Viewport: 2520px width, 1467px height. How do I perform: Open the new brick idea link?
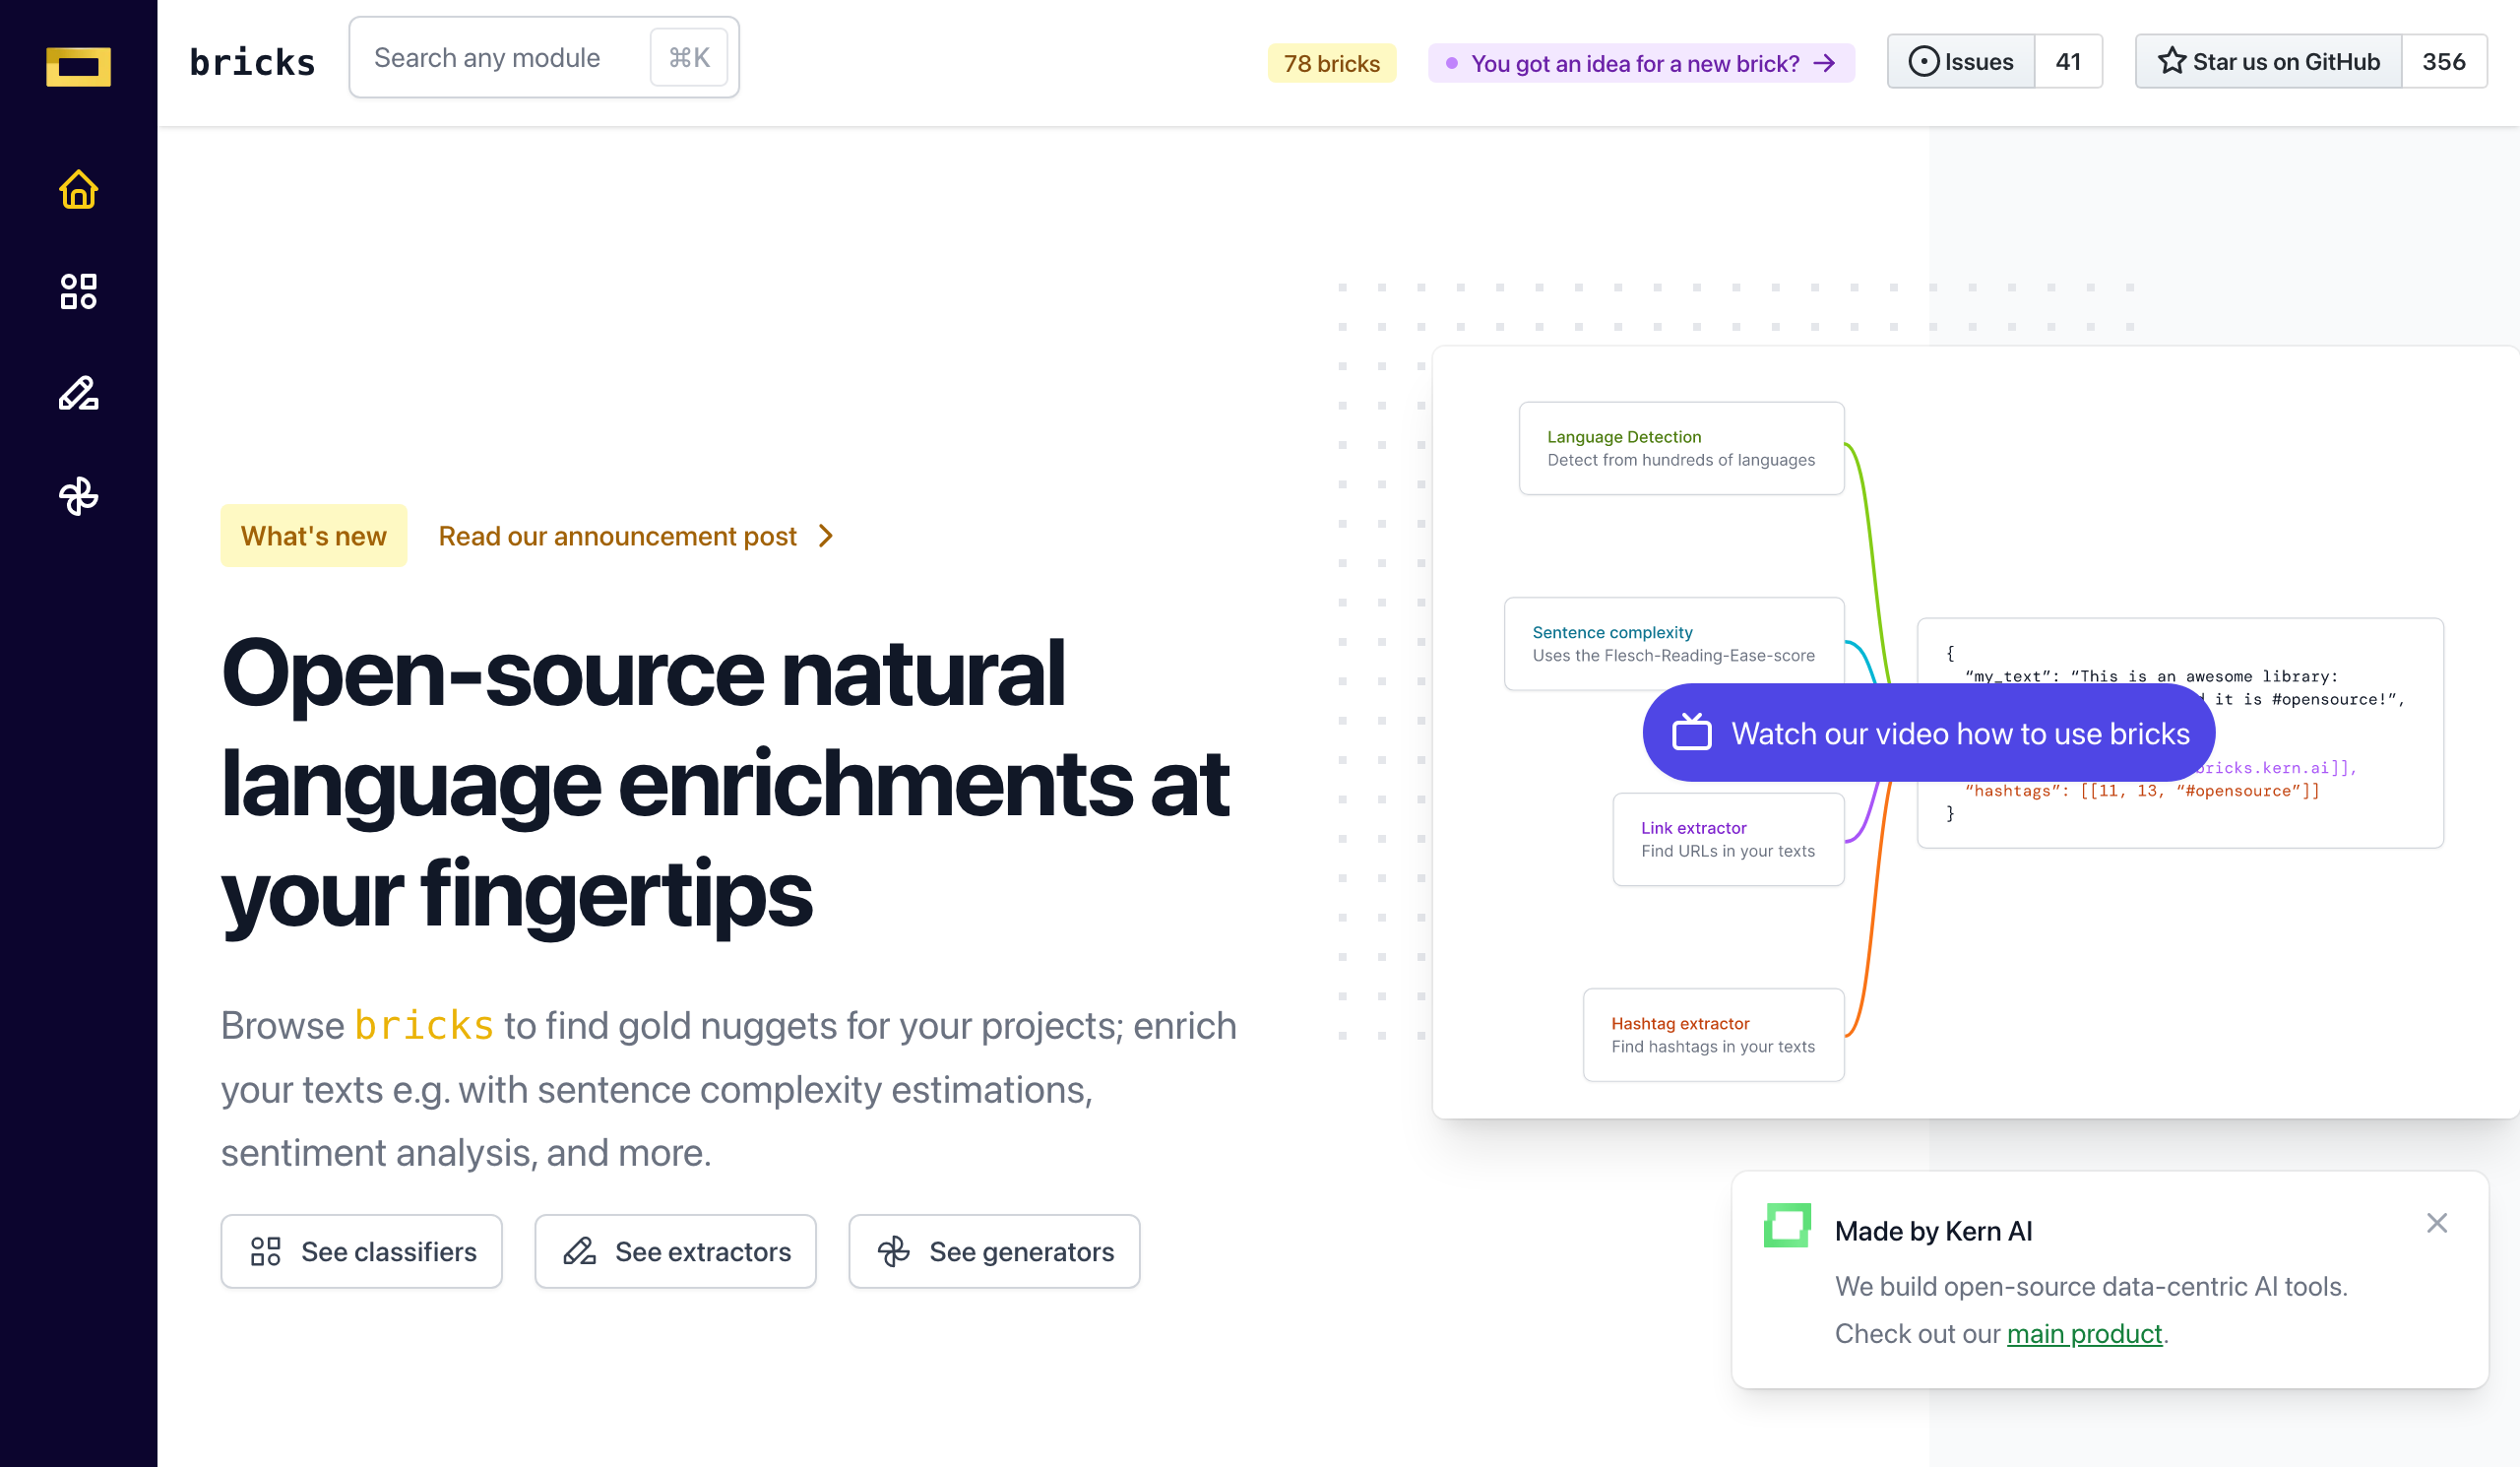coord(1641,63)
